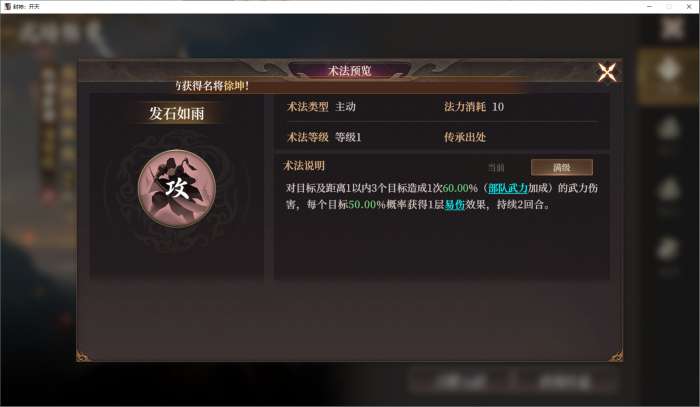Click the game icon in window title bar
This screenshot has height=407, width=700.
(x=7, y=6)
